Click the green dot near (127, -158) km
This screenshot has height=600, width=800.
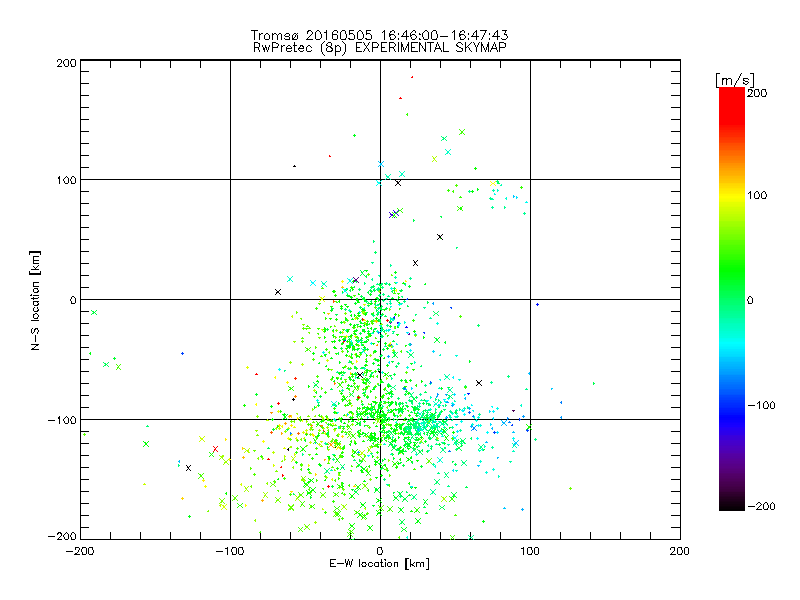point(570,488)
